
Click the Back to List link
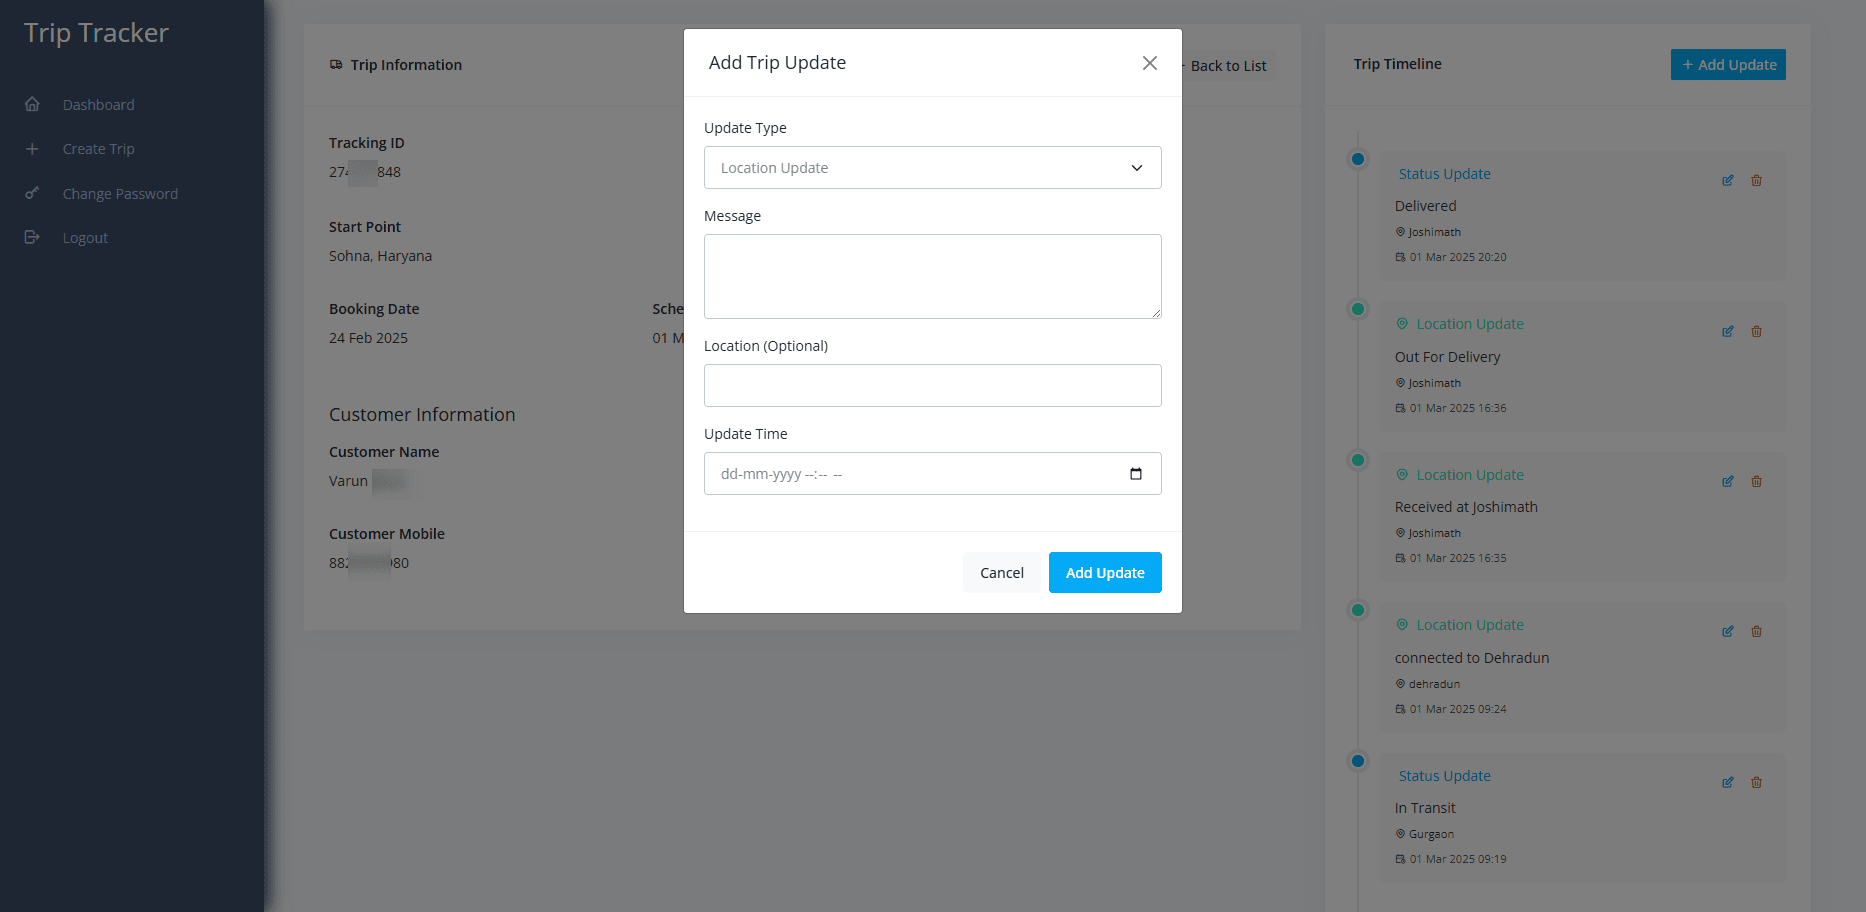1227,66
